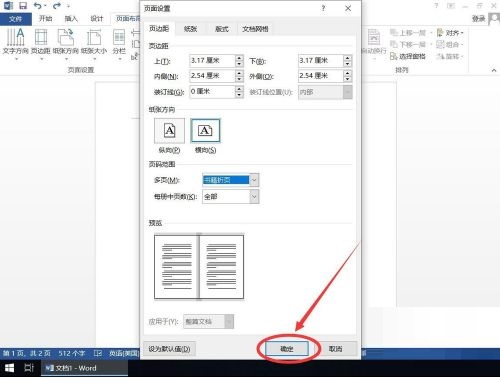Decrease the 下 bottom margin spinner
The height and width of the screenshot is (377, 500).
[348, 64]
